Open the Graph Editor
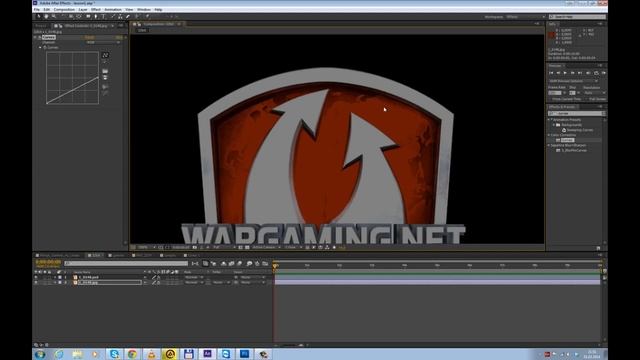The width and height of the screenshot is (640, 360). click(x=265, y=264)
